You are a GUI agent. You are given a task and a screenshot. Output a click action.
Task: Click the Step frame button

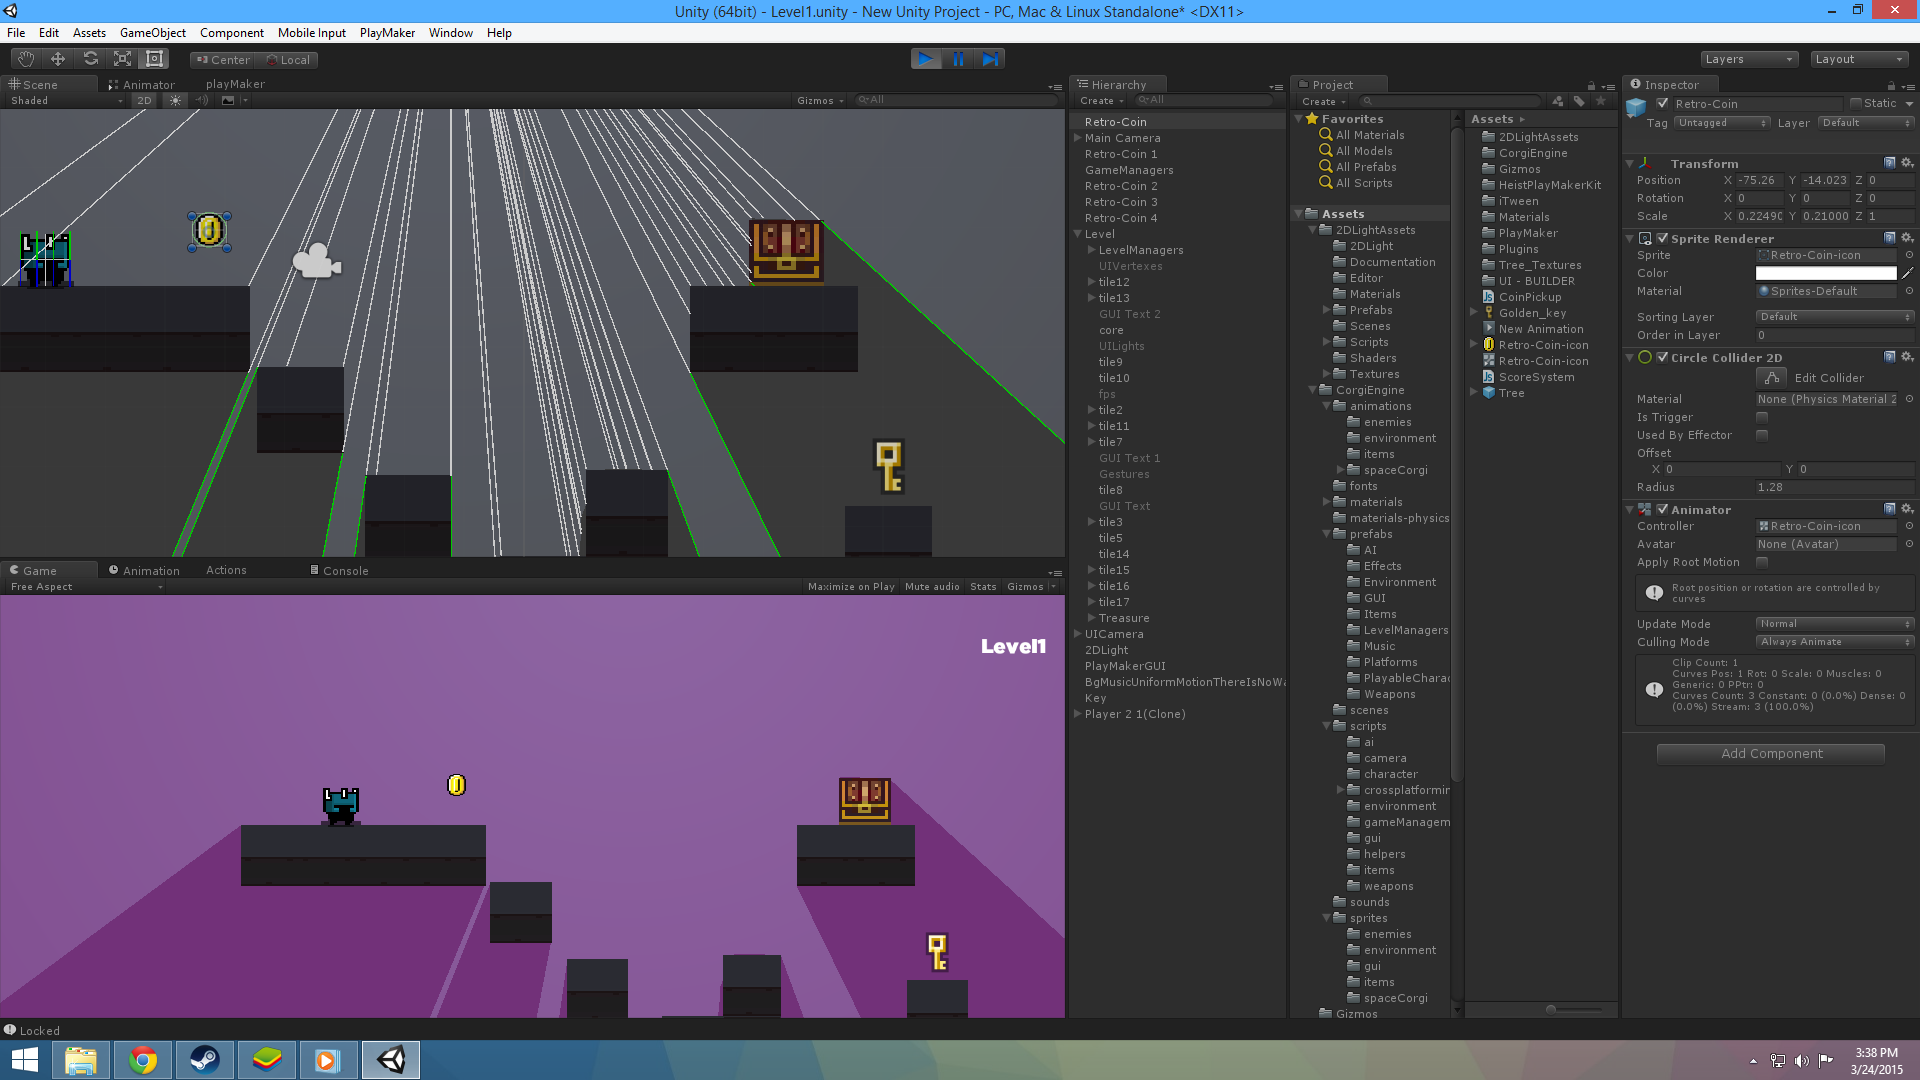[x=990, y=59]
